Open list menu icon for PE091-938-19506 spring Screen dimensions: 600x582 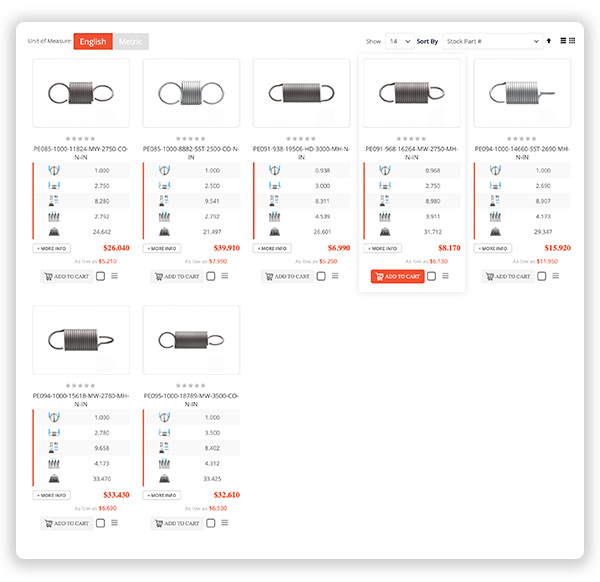[x=334, y=276]
